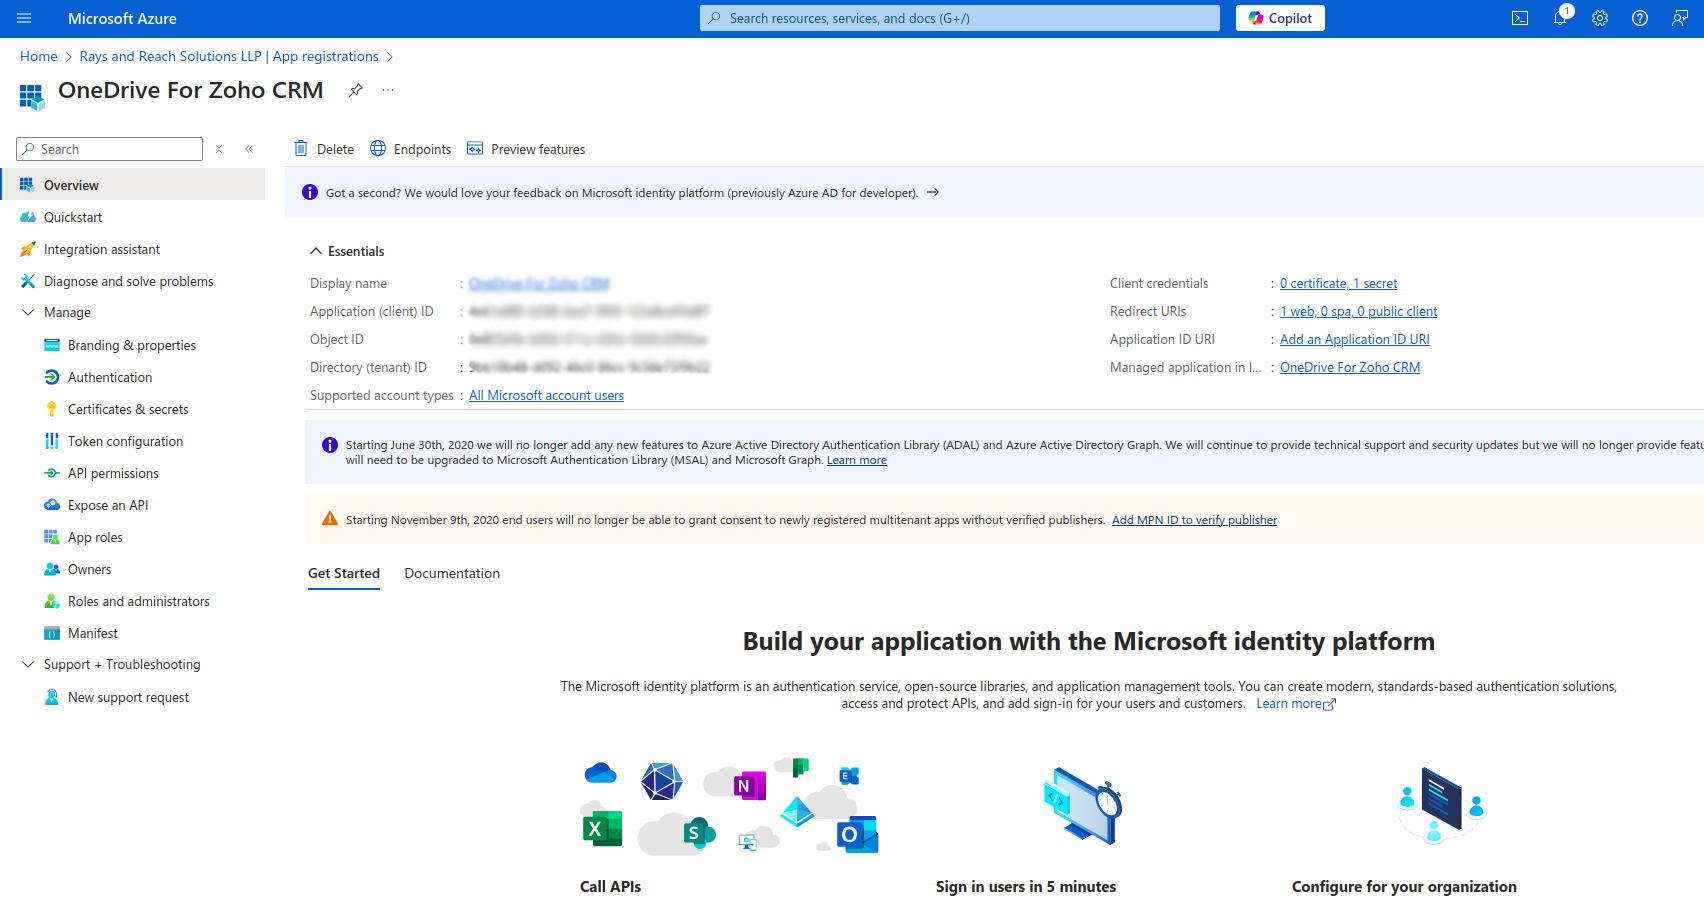The image size is (1704, 910).
Task: Click the App roles icon
Action: [52, 537]
